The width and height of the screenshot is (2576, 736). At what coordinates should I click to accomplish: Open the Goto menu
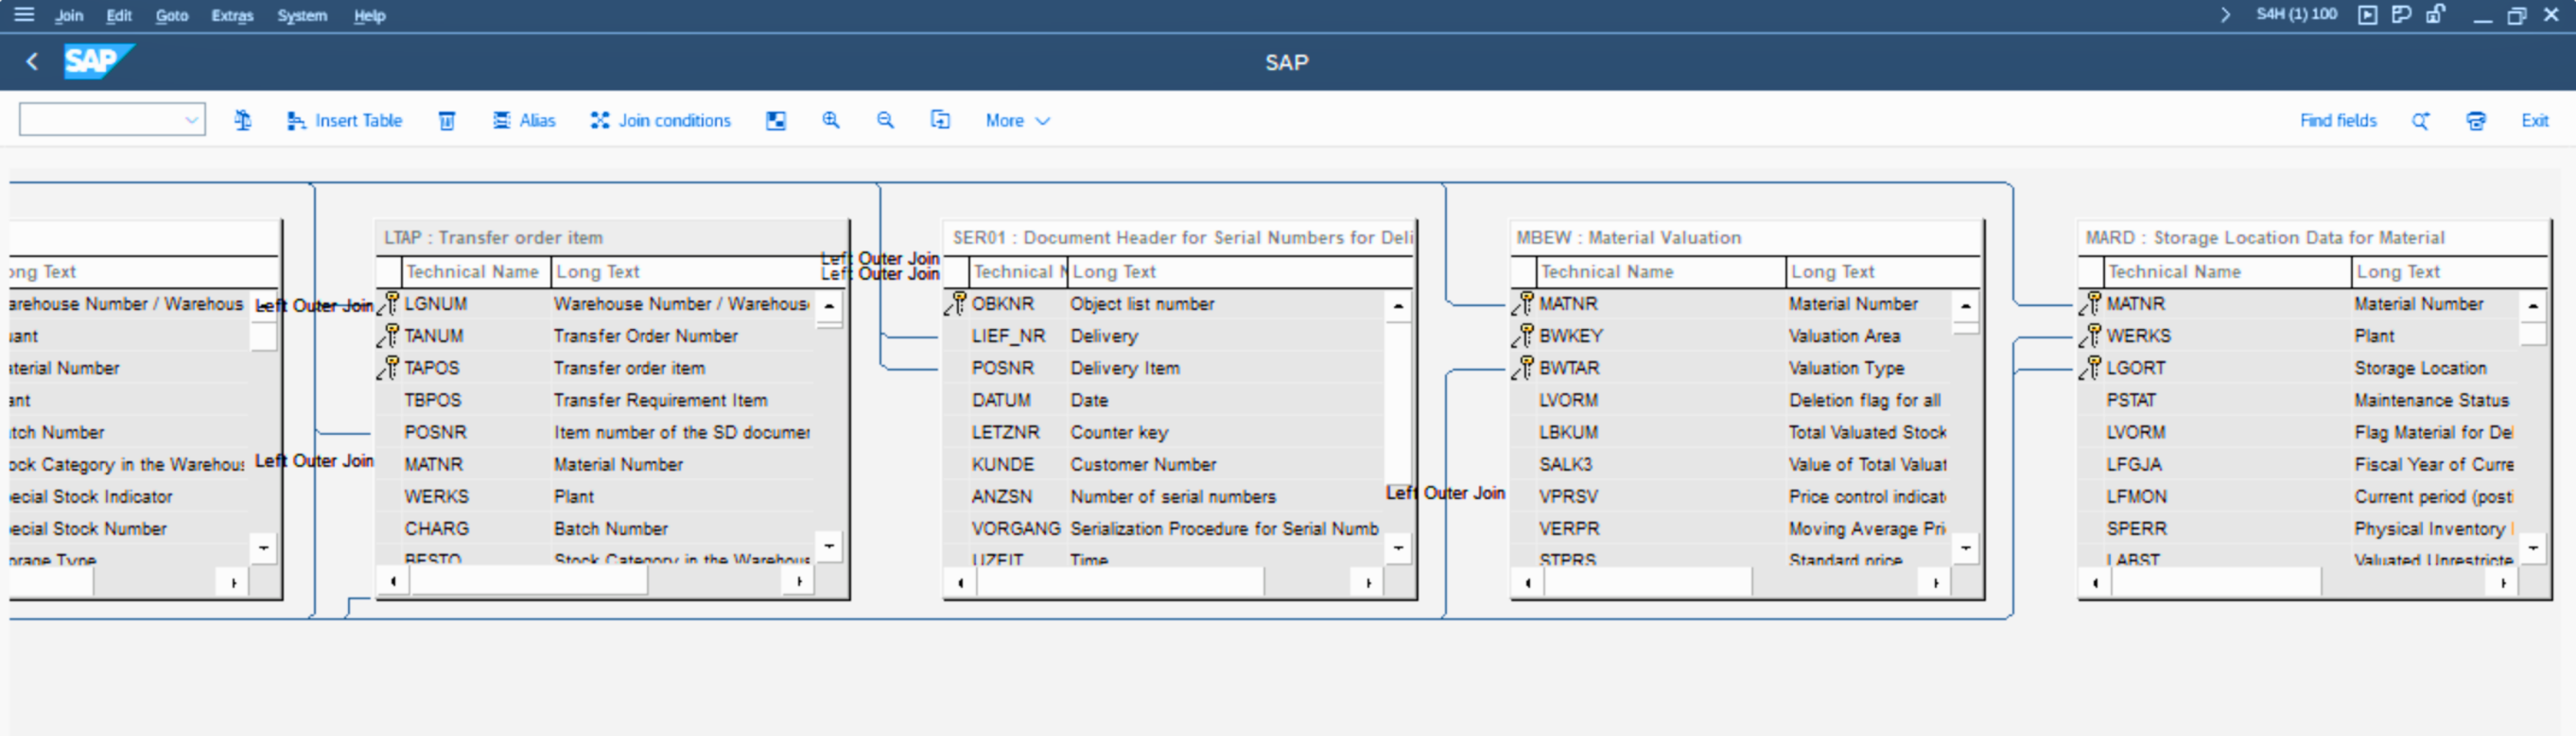click(x=171, y=15)
